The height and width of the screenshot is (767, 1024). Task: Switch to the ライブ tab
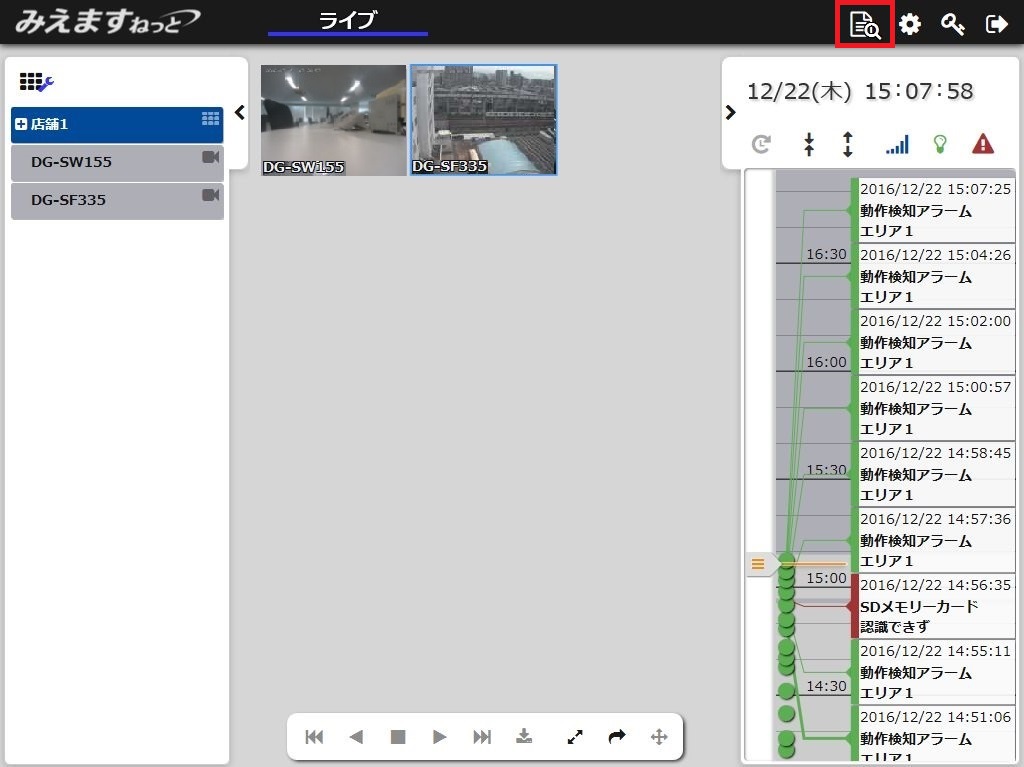coord(347,21)
